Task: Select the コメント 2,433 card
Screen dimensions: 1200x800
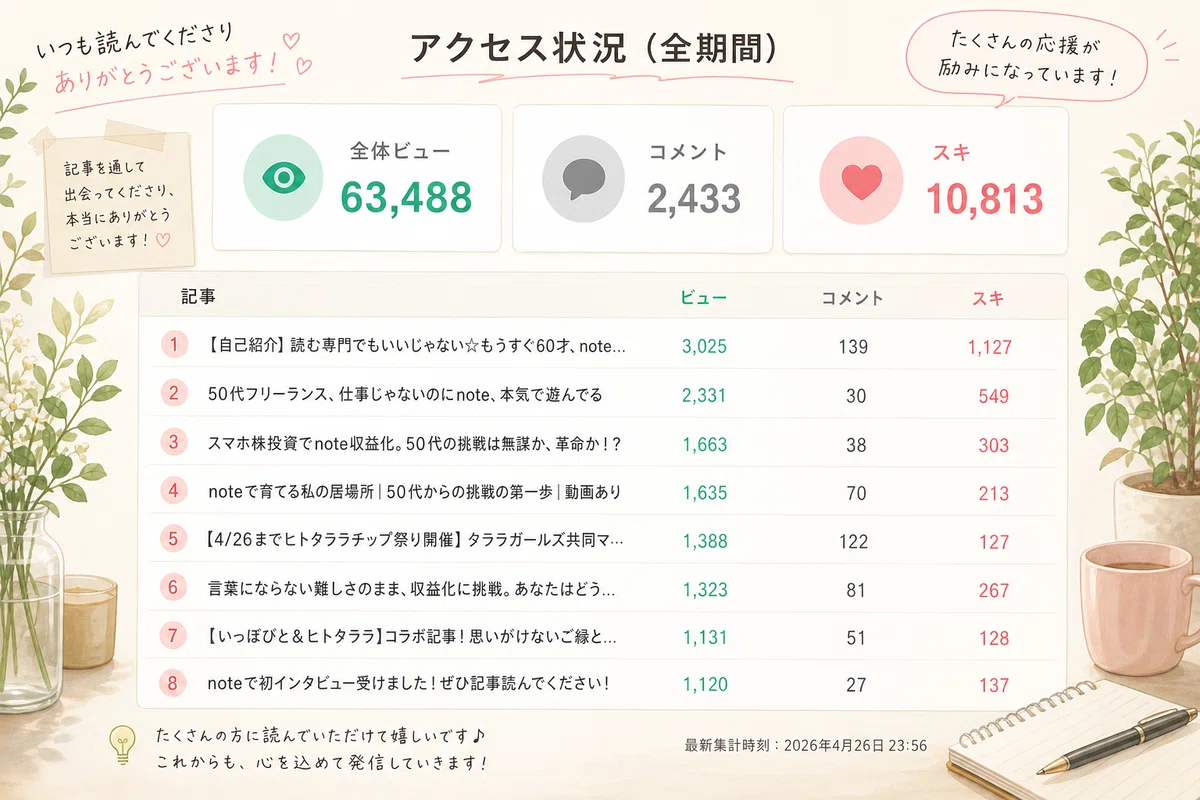Action: tap(643, 178)
